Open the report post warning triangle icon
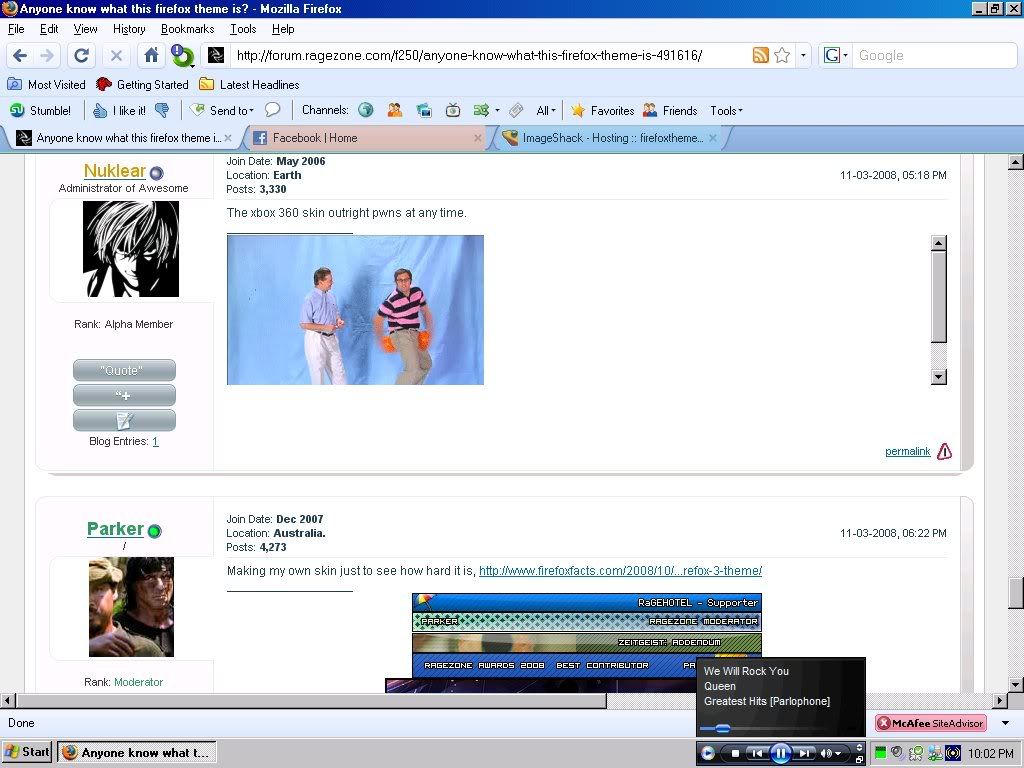Screen dimensions: 1024x768 [944, 451]
